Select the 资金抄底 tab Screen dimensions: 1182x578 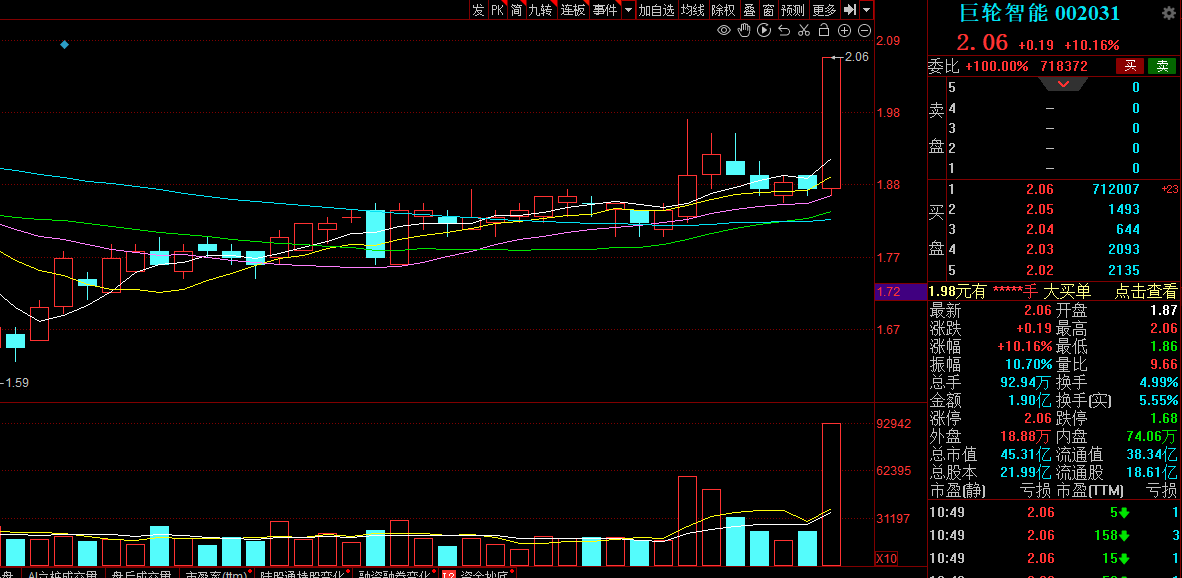pos(482,573)
